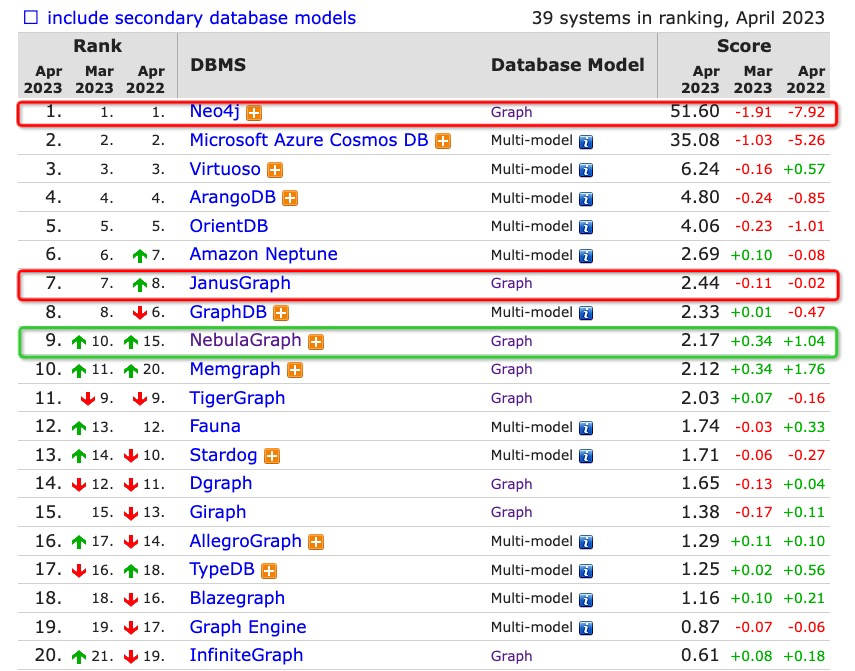The width and height of the screenshot is (855, 671).
Task: Open the TypeDB link
Action: tap(222, 569)
